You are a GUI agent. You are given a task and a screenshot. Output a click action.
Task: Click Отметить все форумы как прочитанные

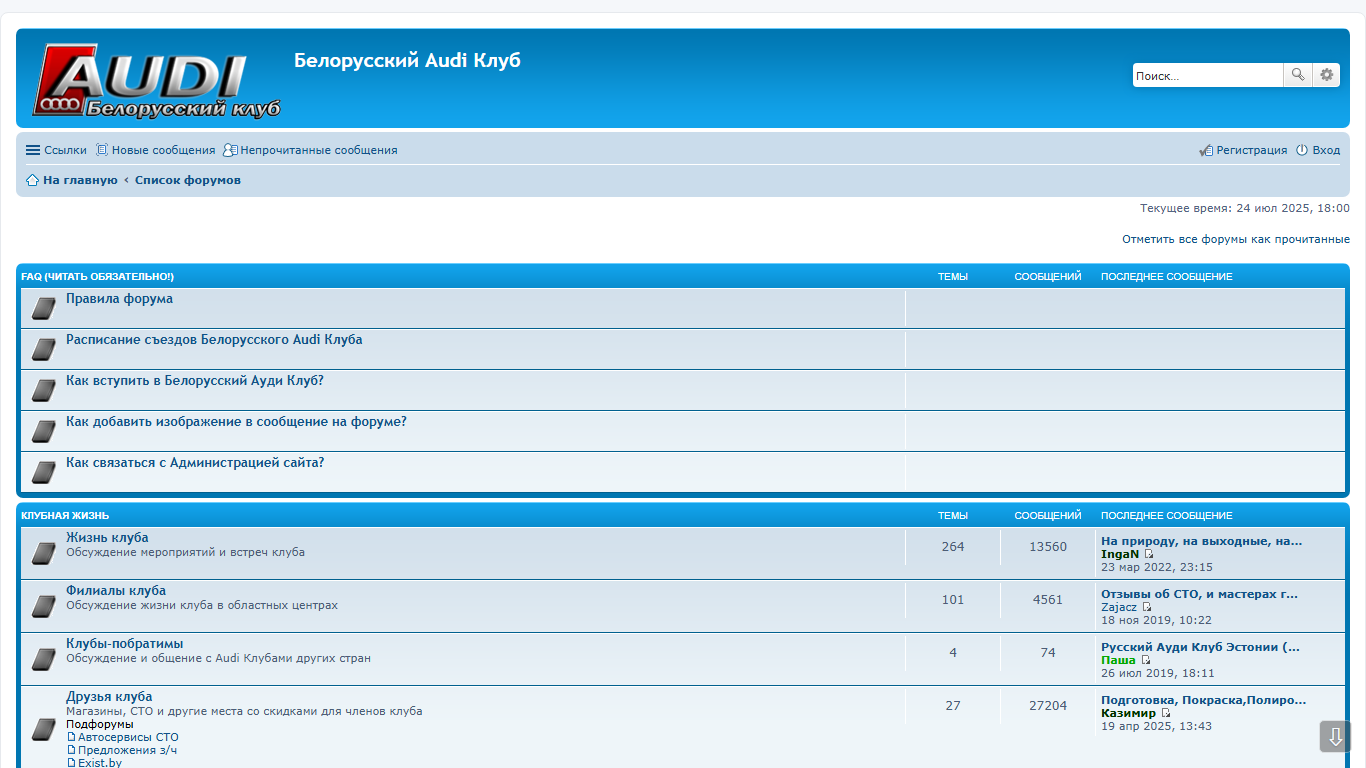point(1236,239)
